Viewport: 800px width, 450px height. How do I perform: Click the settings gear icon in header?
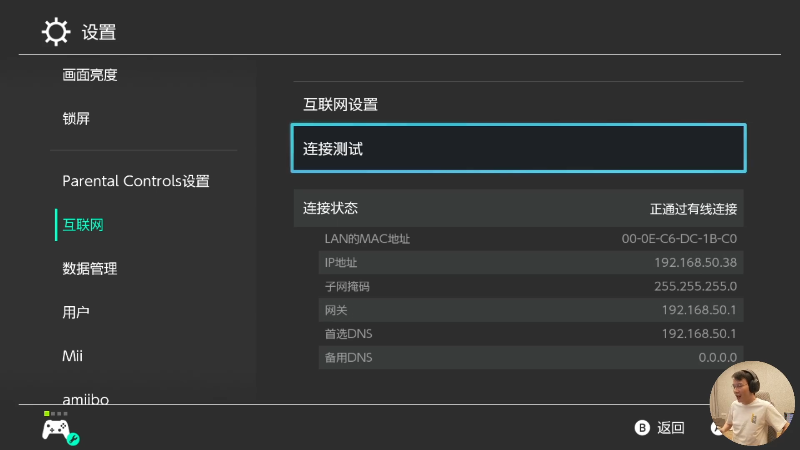pos(56,32)
